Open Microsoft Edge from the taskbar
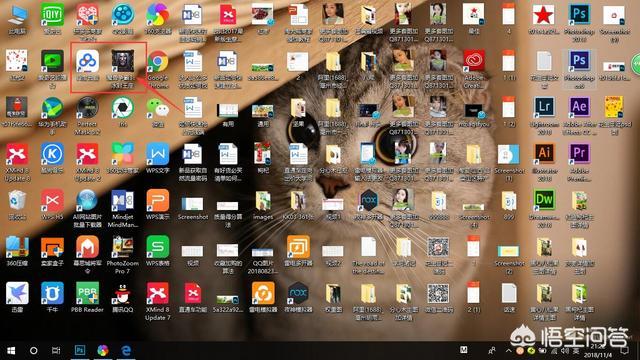The height and width of the screenshot is (360, 640). (126, 351)
